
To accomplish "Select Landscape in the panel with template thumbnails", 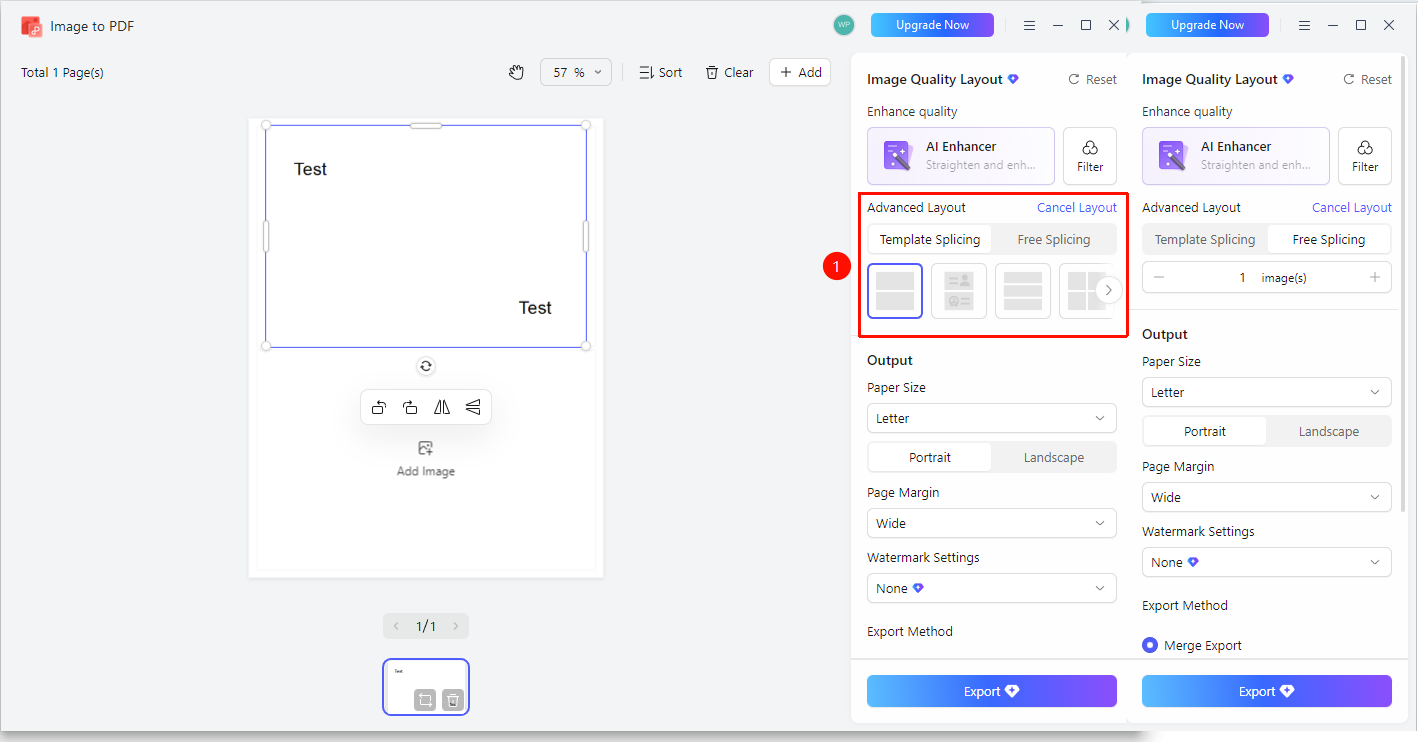I will point(1054,457).
